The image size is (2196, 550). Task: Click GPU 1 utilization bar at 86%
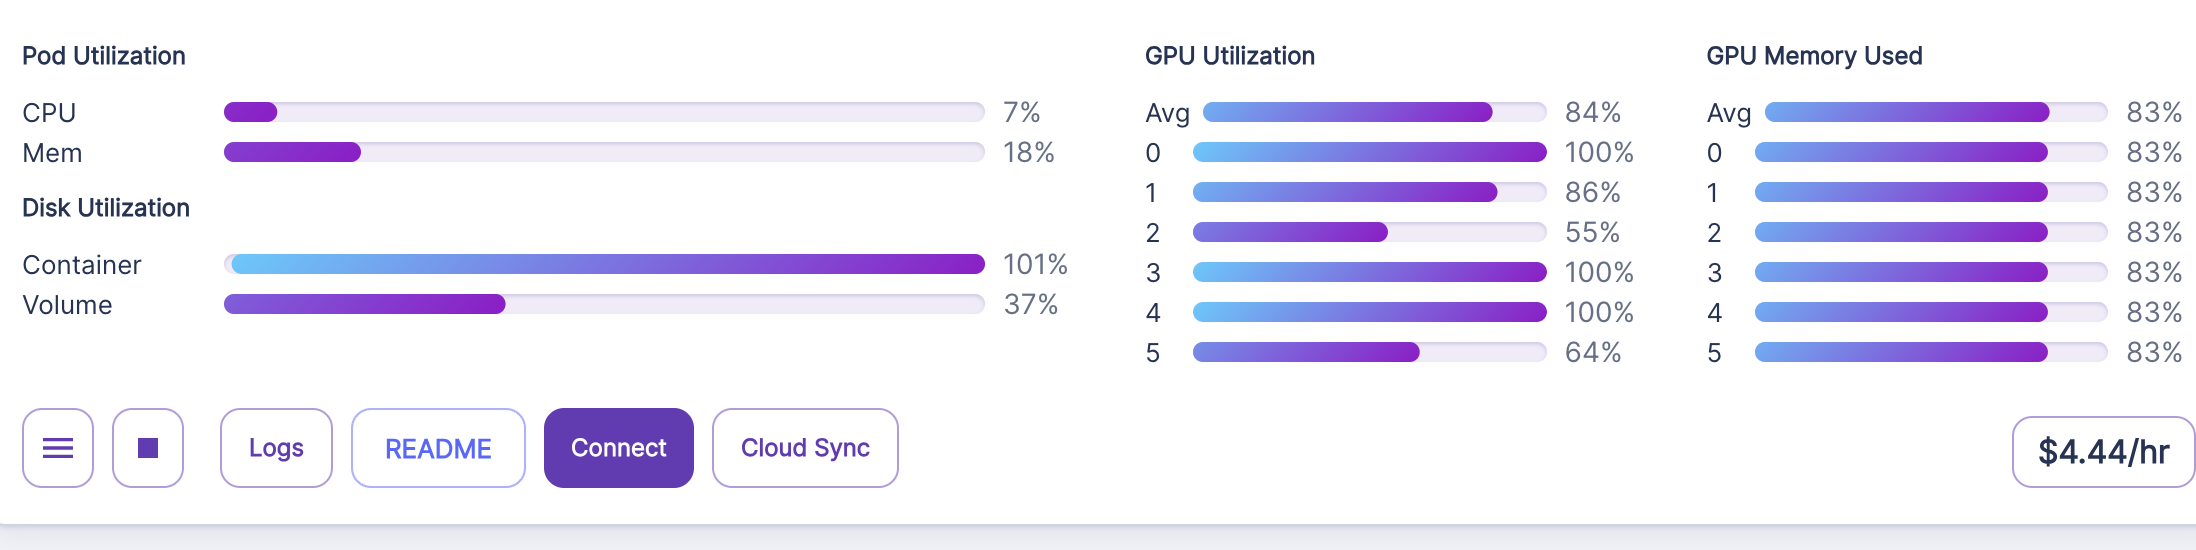pos(1369,192)
